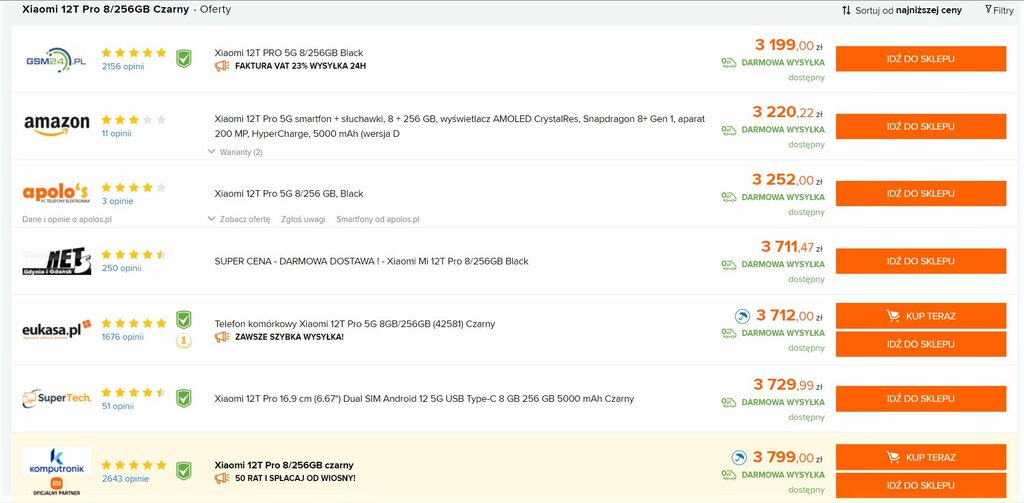1024x503 pixels.
Task: Click the buyer protection umbrella icon at 3 712,00
Action: tap(742, 316)
